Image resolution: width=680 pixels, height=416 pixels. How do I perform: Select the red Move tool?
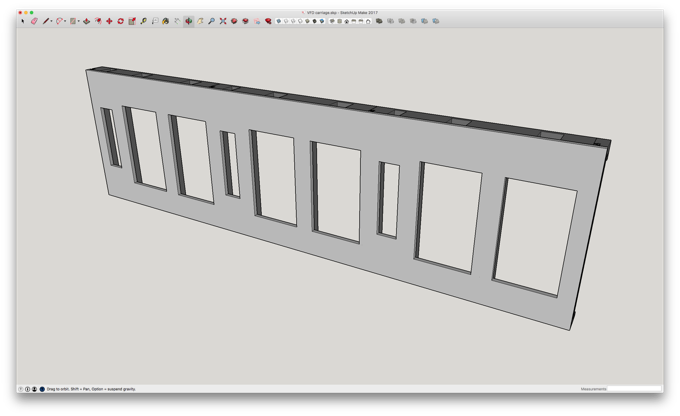click(x=109, y=21)
